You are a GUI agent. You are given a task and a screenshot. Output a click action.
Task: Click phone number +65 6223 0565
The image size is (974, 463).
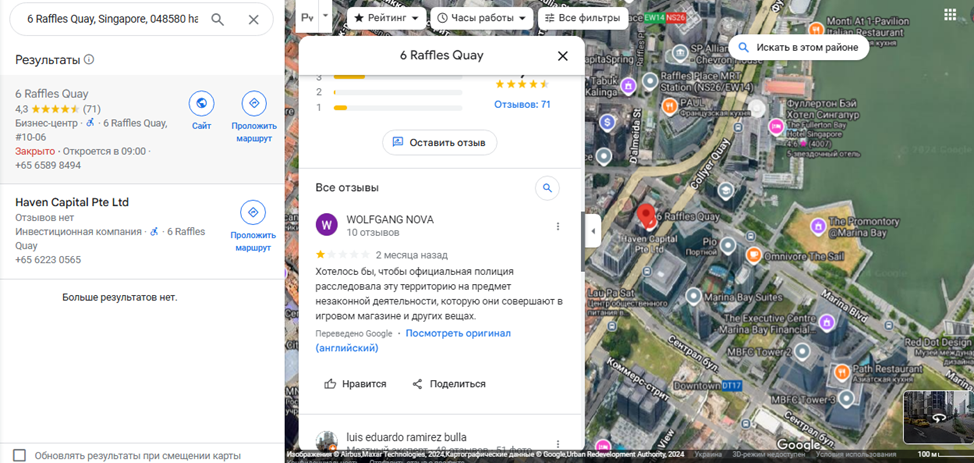[48, 260]
